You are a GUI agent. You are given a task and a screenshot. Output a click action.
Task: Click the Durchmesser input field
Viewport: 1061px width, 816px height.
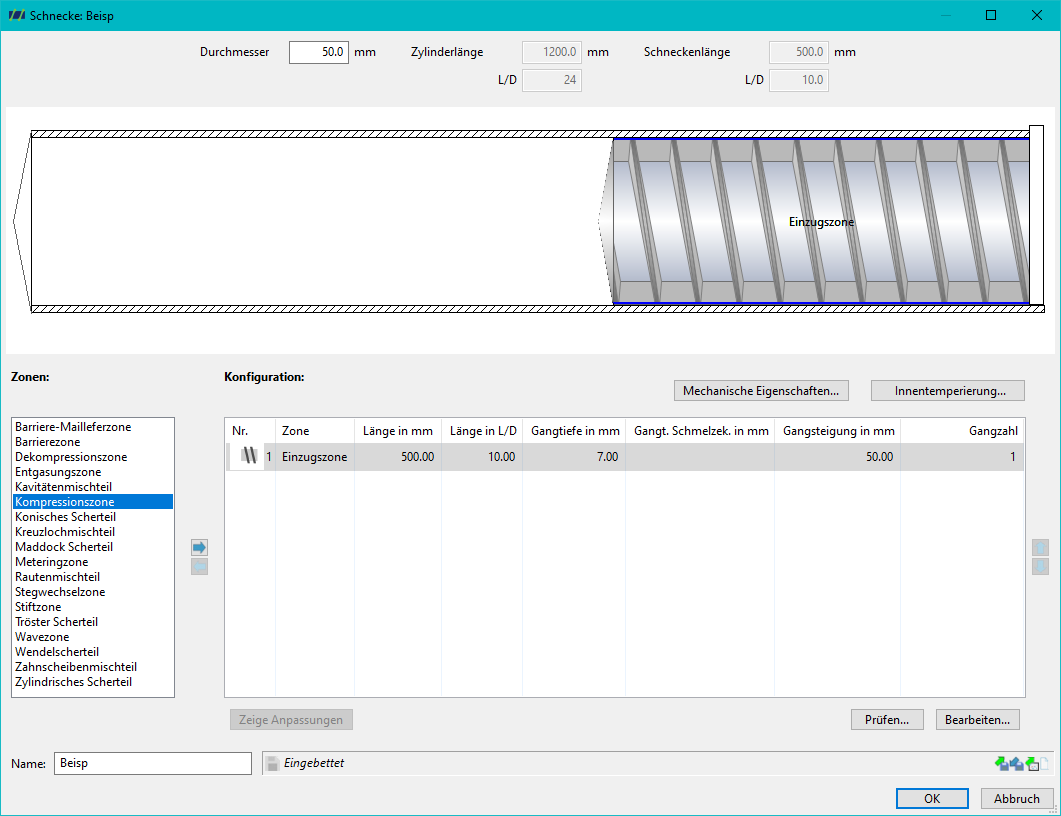[x=319, y=52]
